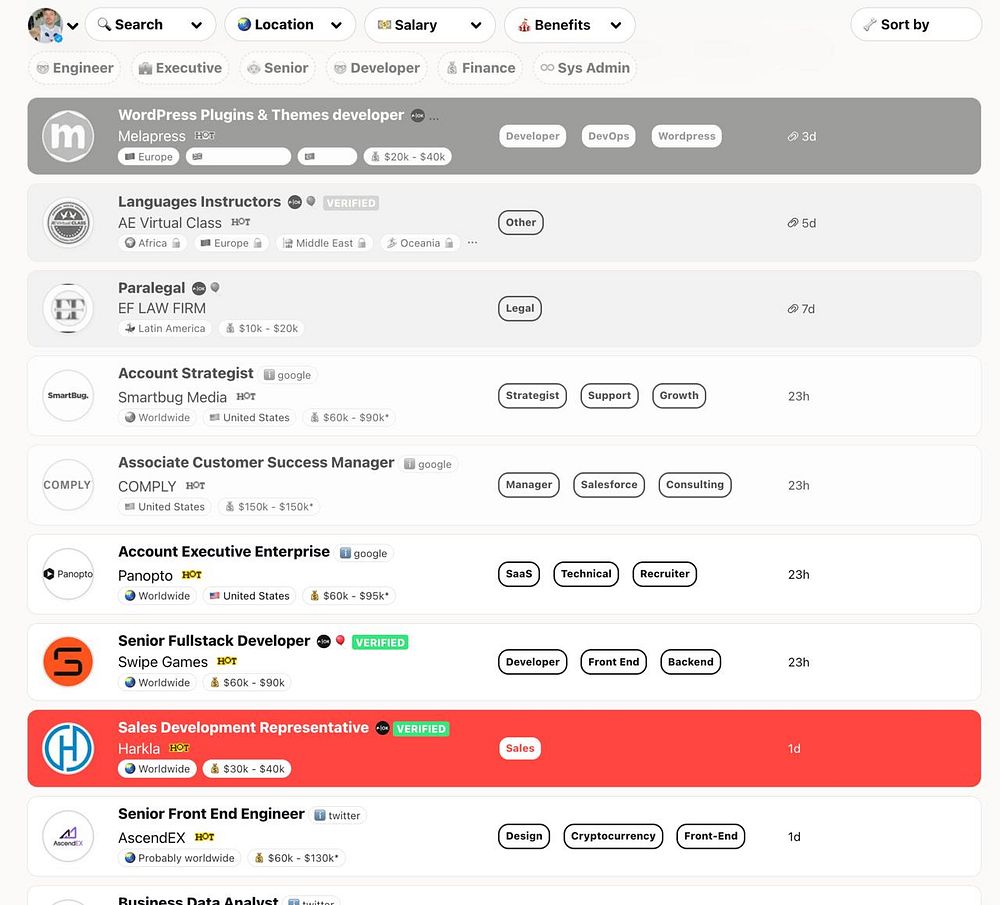This screenshot has width=1000, height=905.
Task: Filter by the Finance category
Action: (480, 68)
